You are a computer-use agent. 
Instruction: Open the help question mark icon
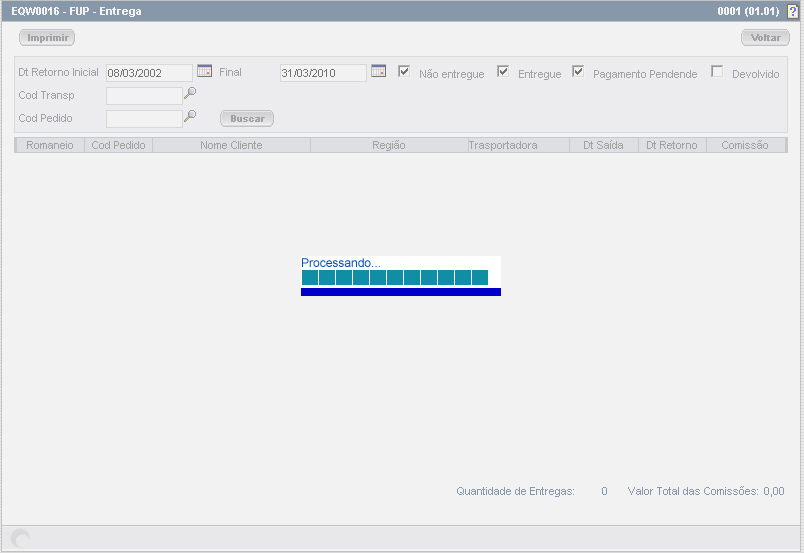[792, 11]
